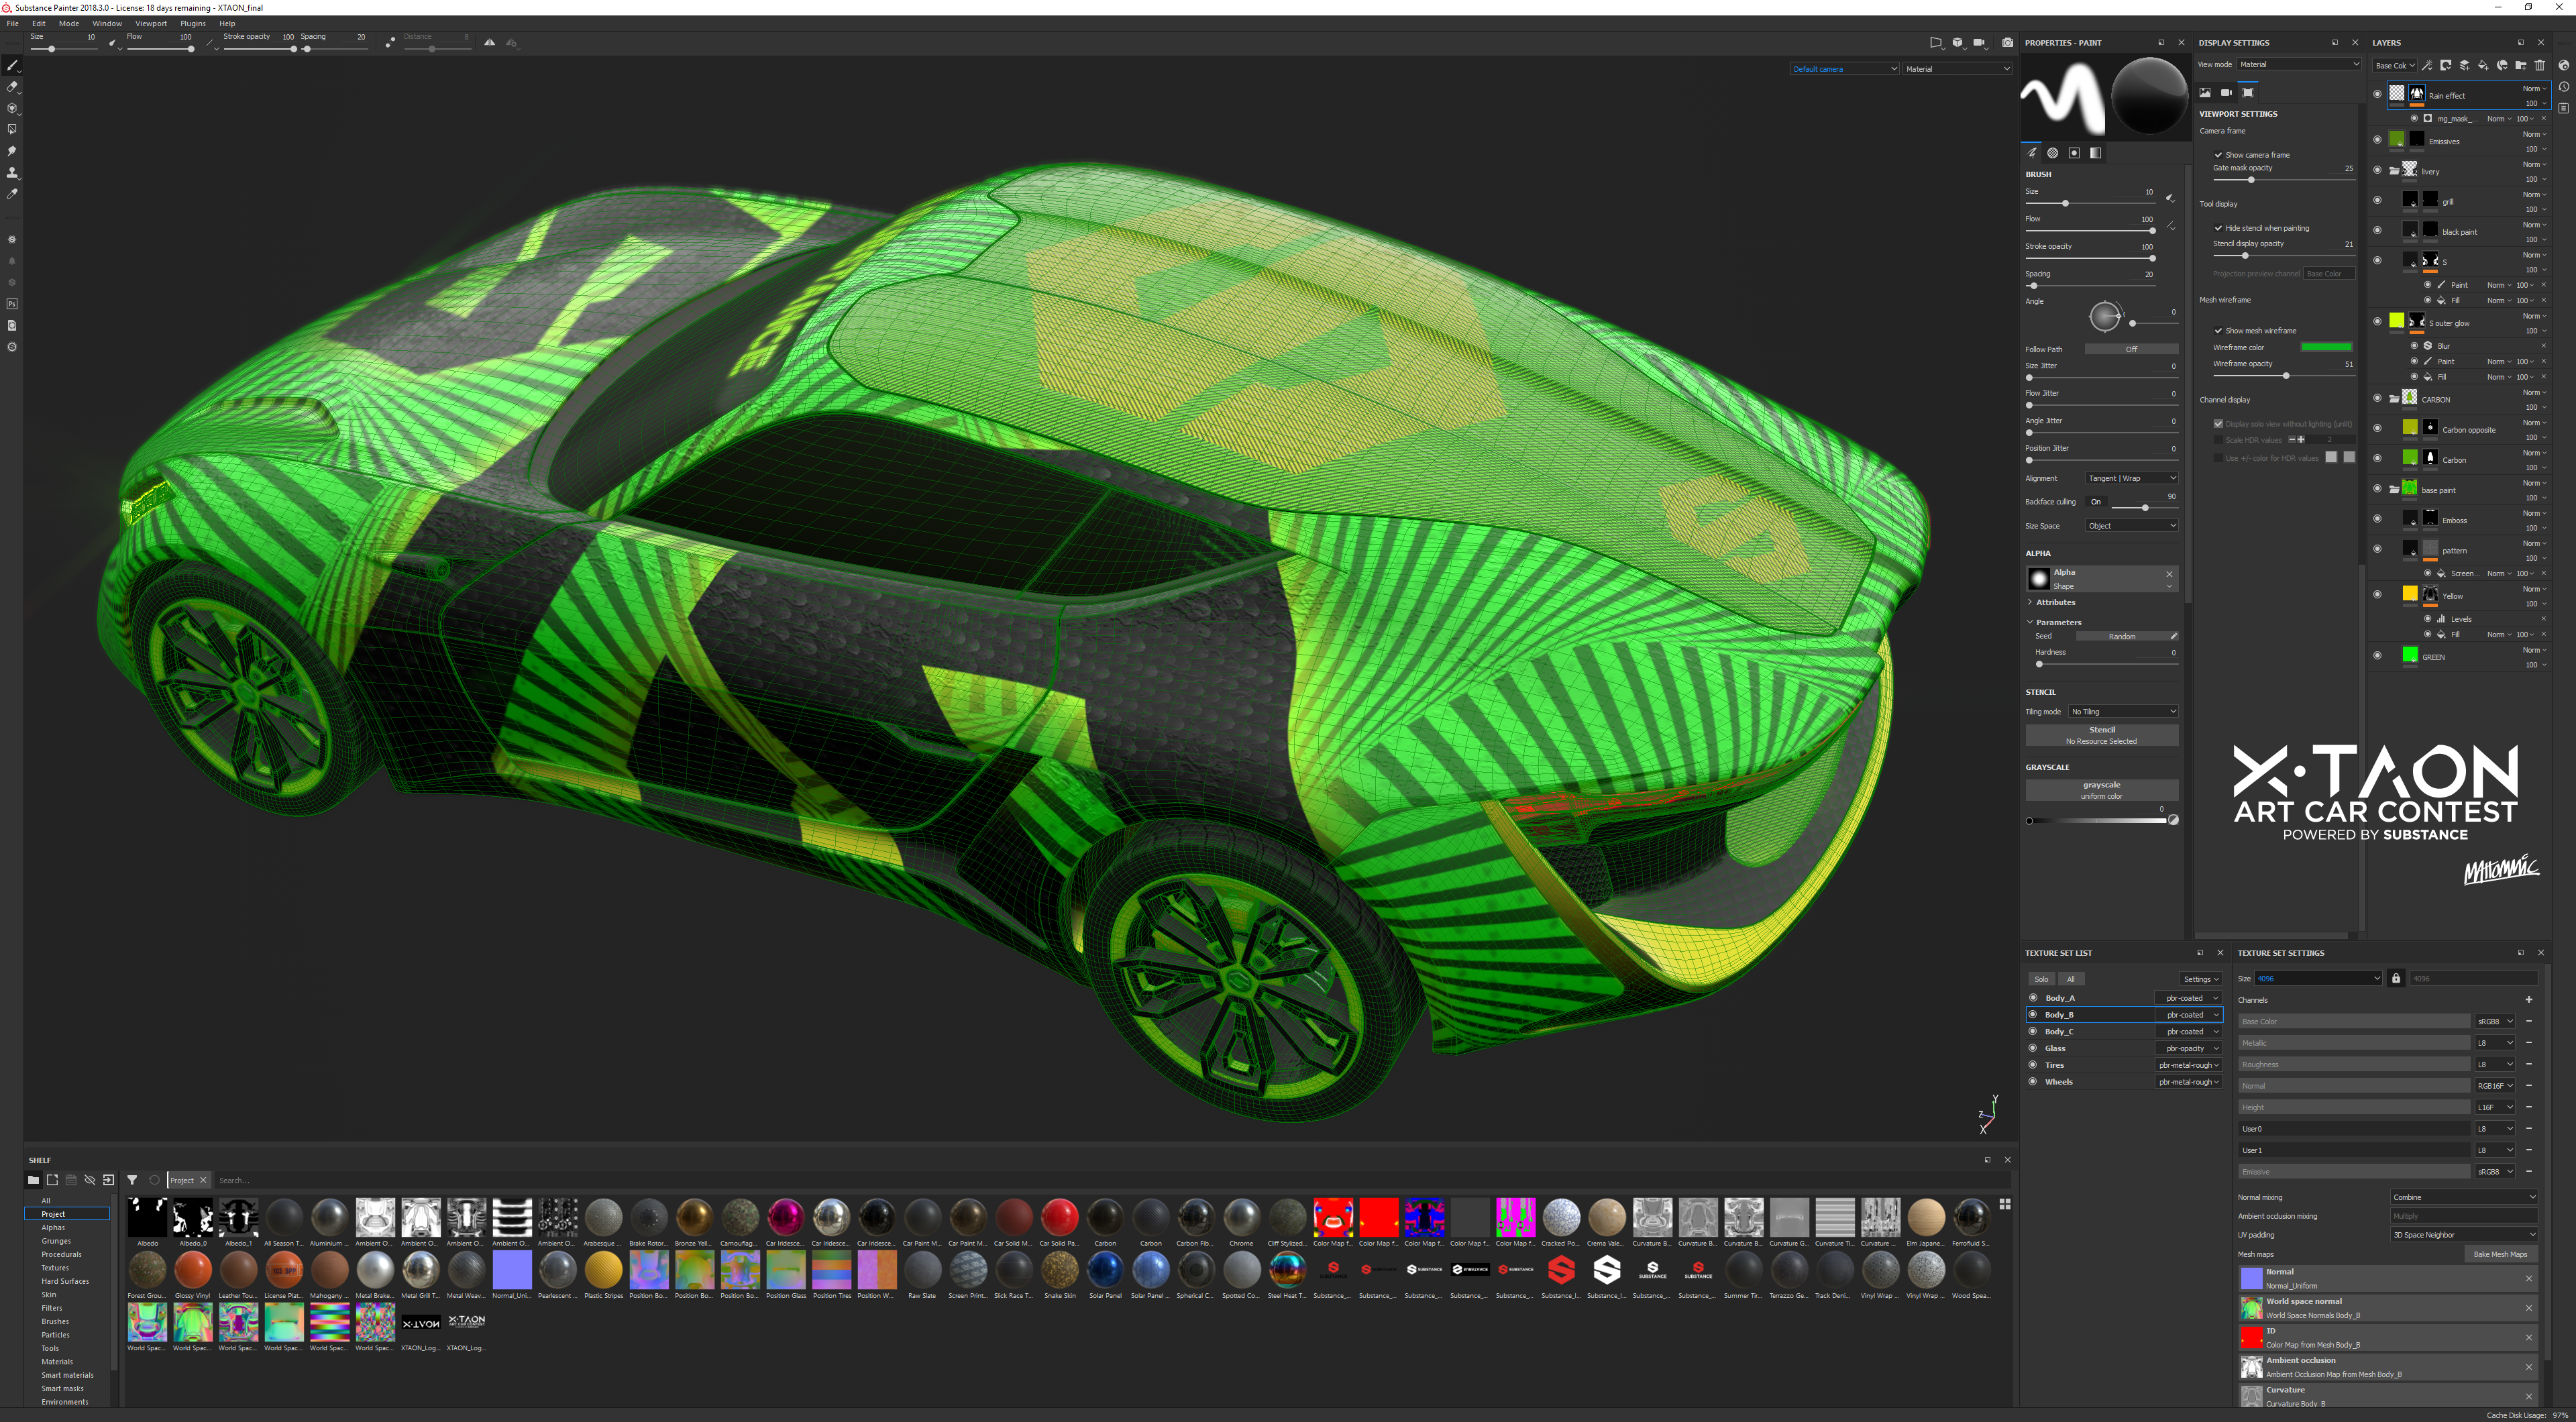Select the Material picker eyedropper tool

pos(12,194)
